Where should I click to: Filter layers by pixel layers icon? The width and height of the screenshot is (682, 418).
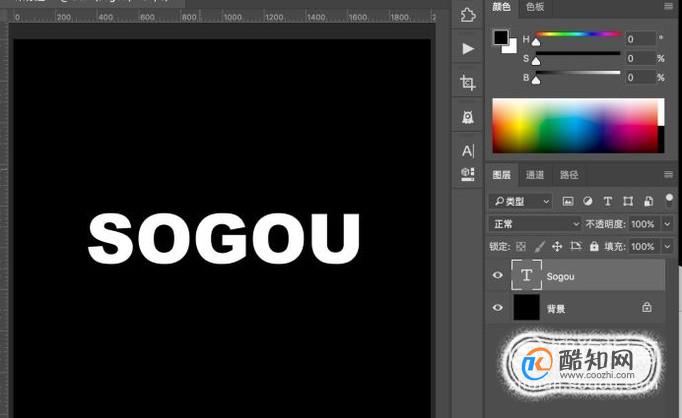pyautogui.click(x=568, y=201)
